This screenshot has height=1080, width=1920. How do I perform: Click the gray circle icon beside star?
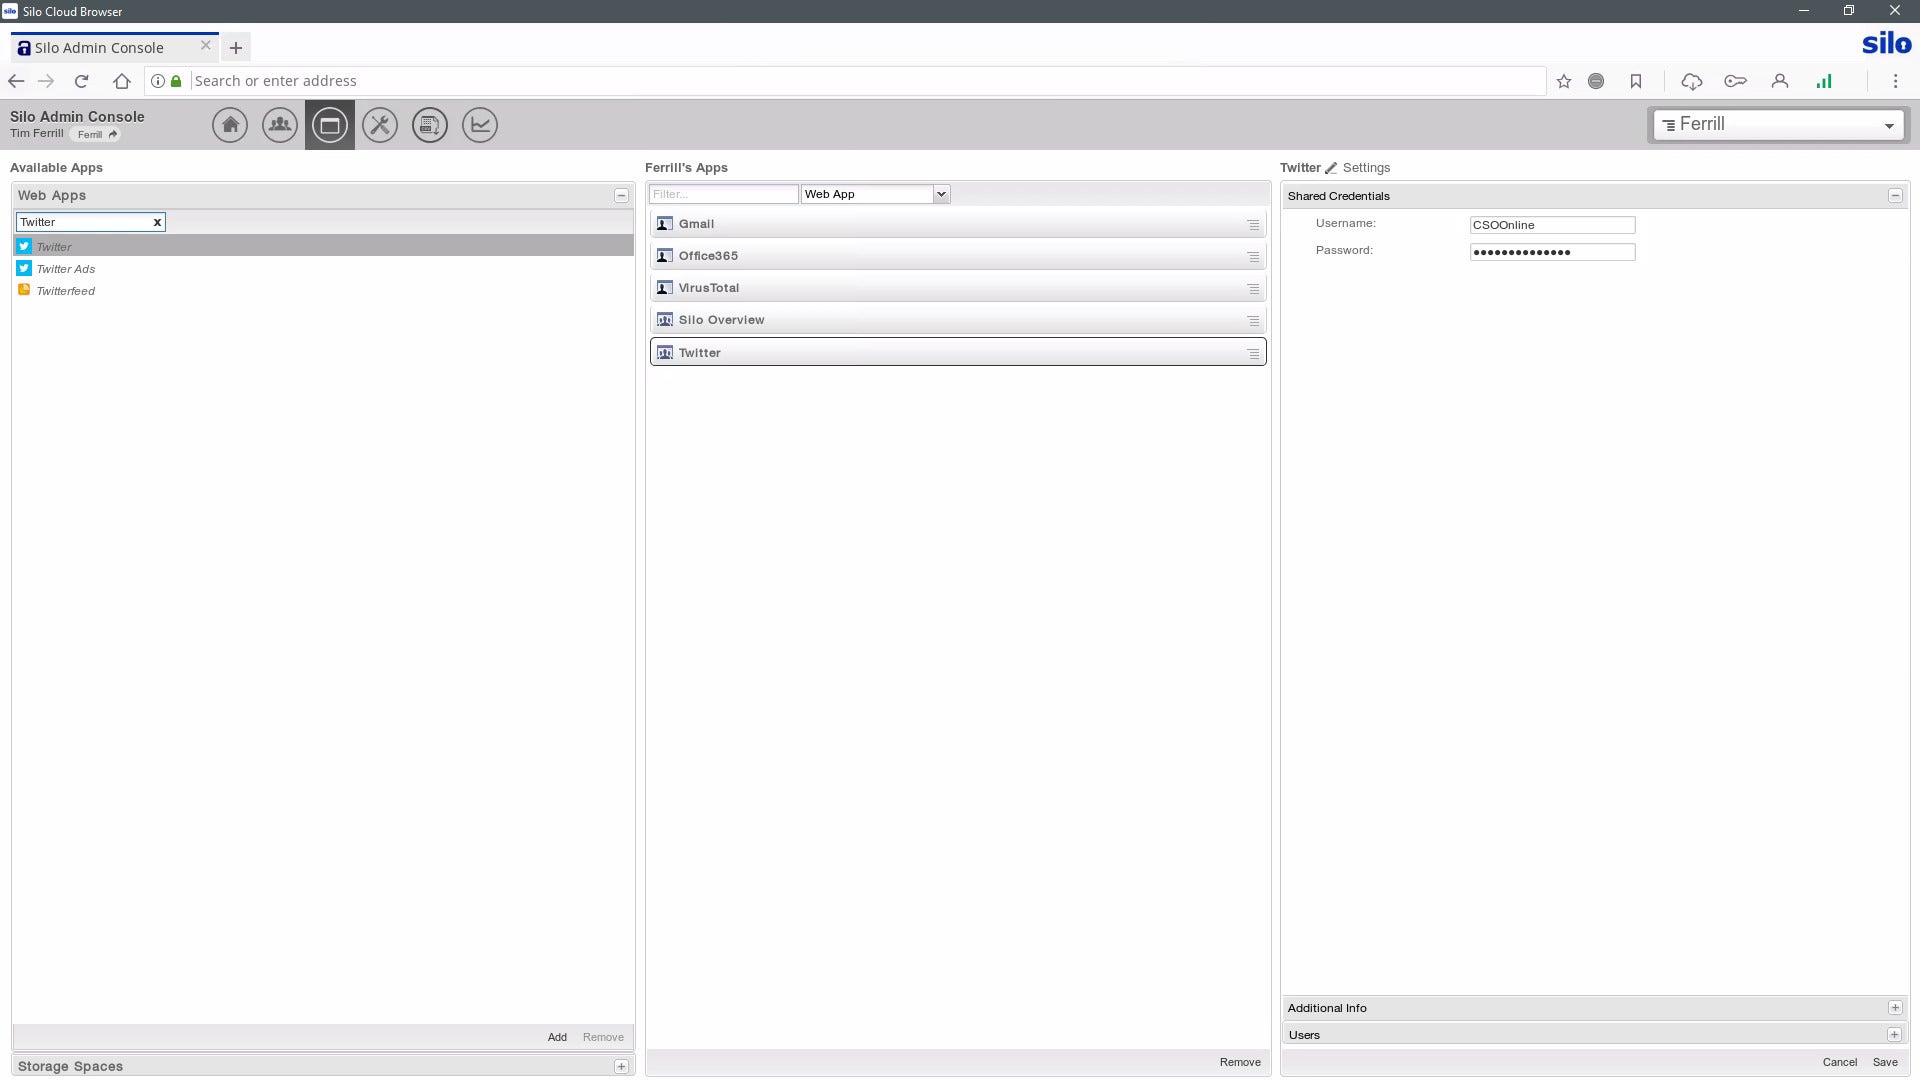[1596, 81]
